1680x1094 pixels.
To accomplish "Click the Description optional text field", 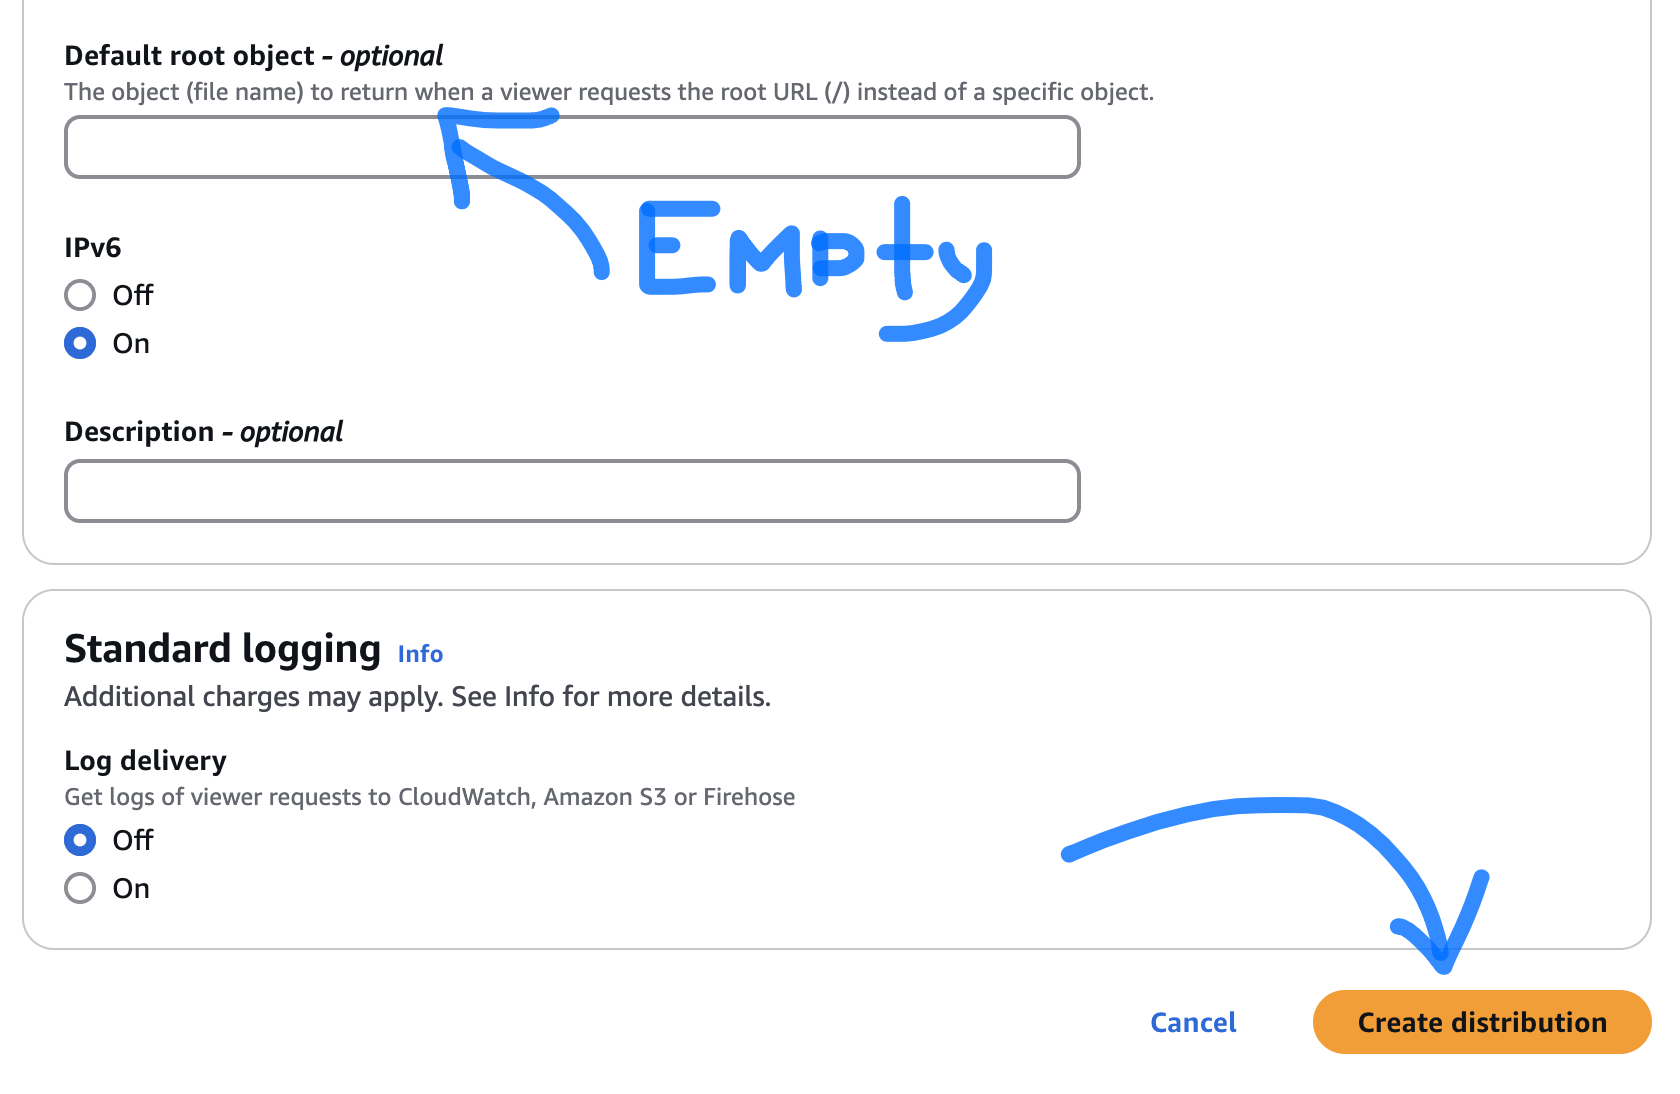I will pos(572,491).
